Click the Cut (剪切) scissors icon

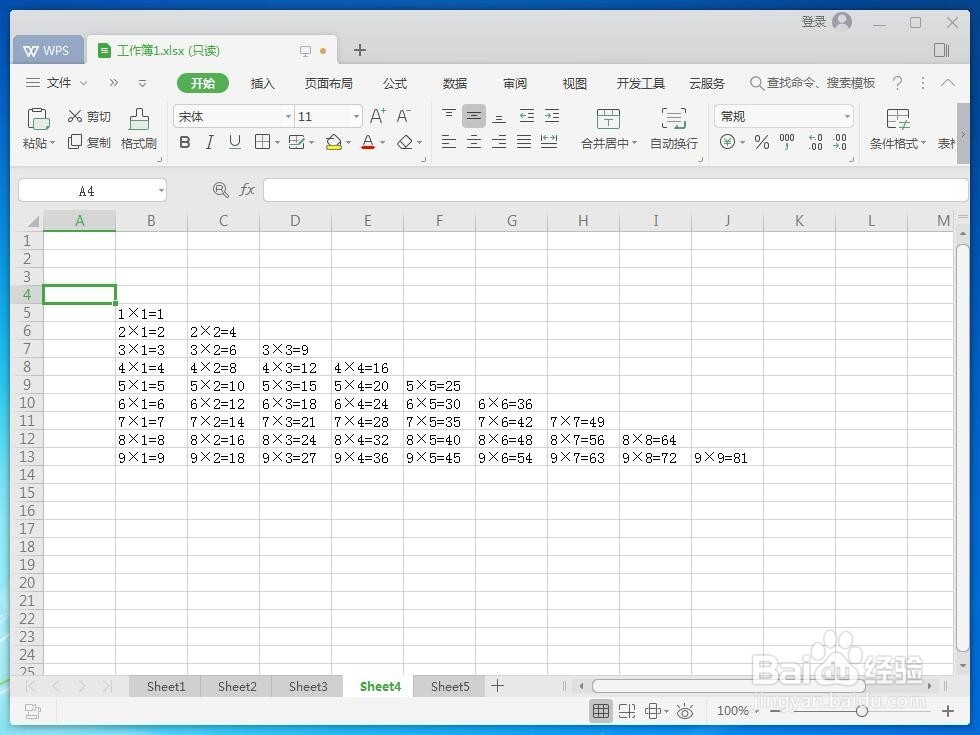click(75, 116)
